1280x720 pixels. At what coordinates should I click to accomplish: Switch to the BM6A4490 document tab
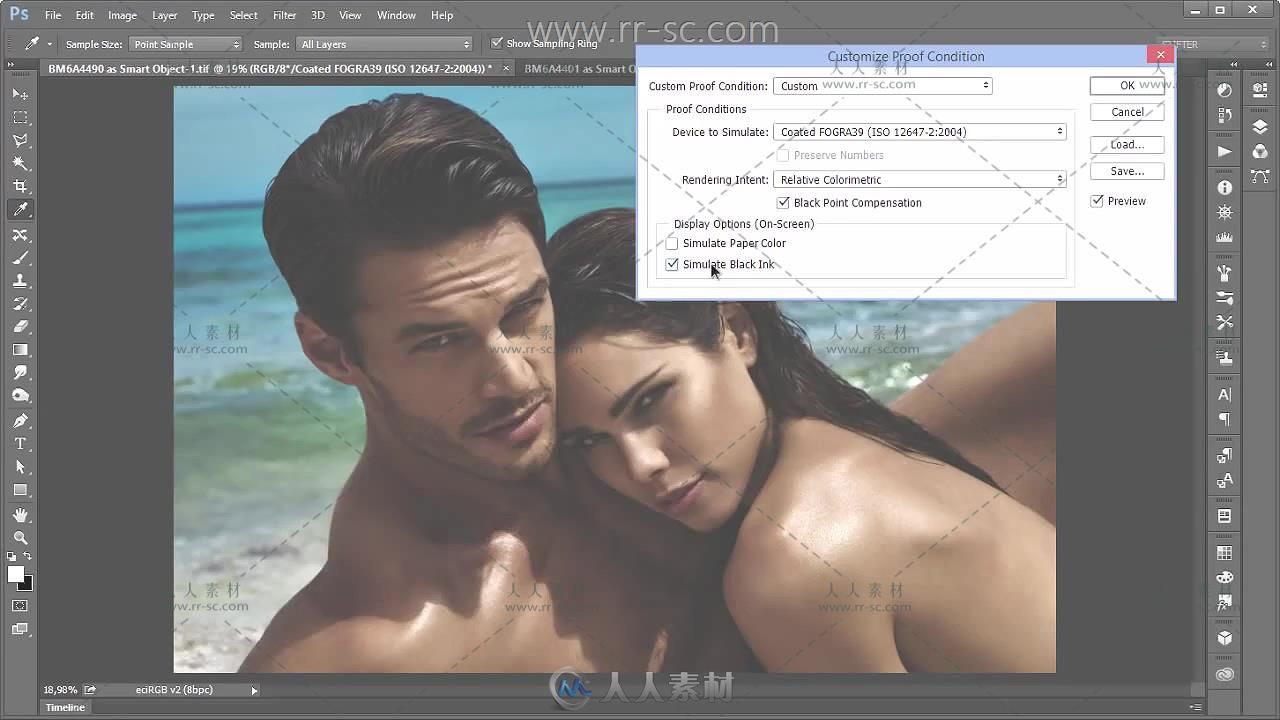coord(270,68)
